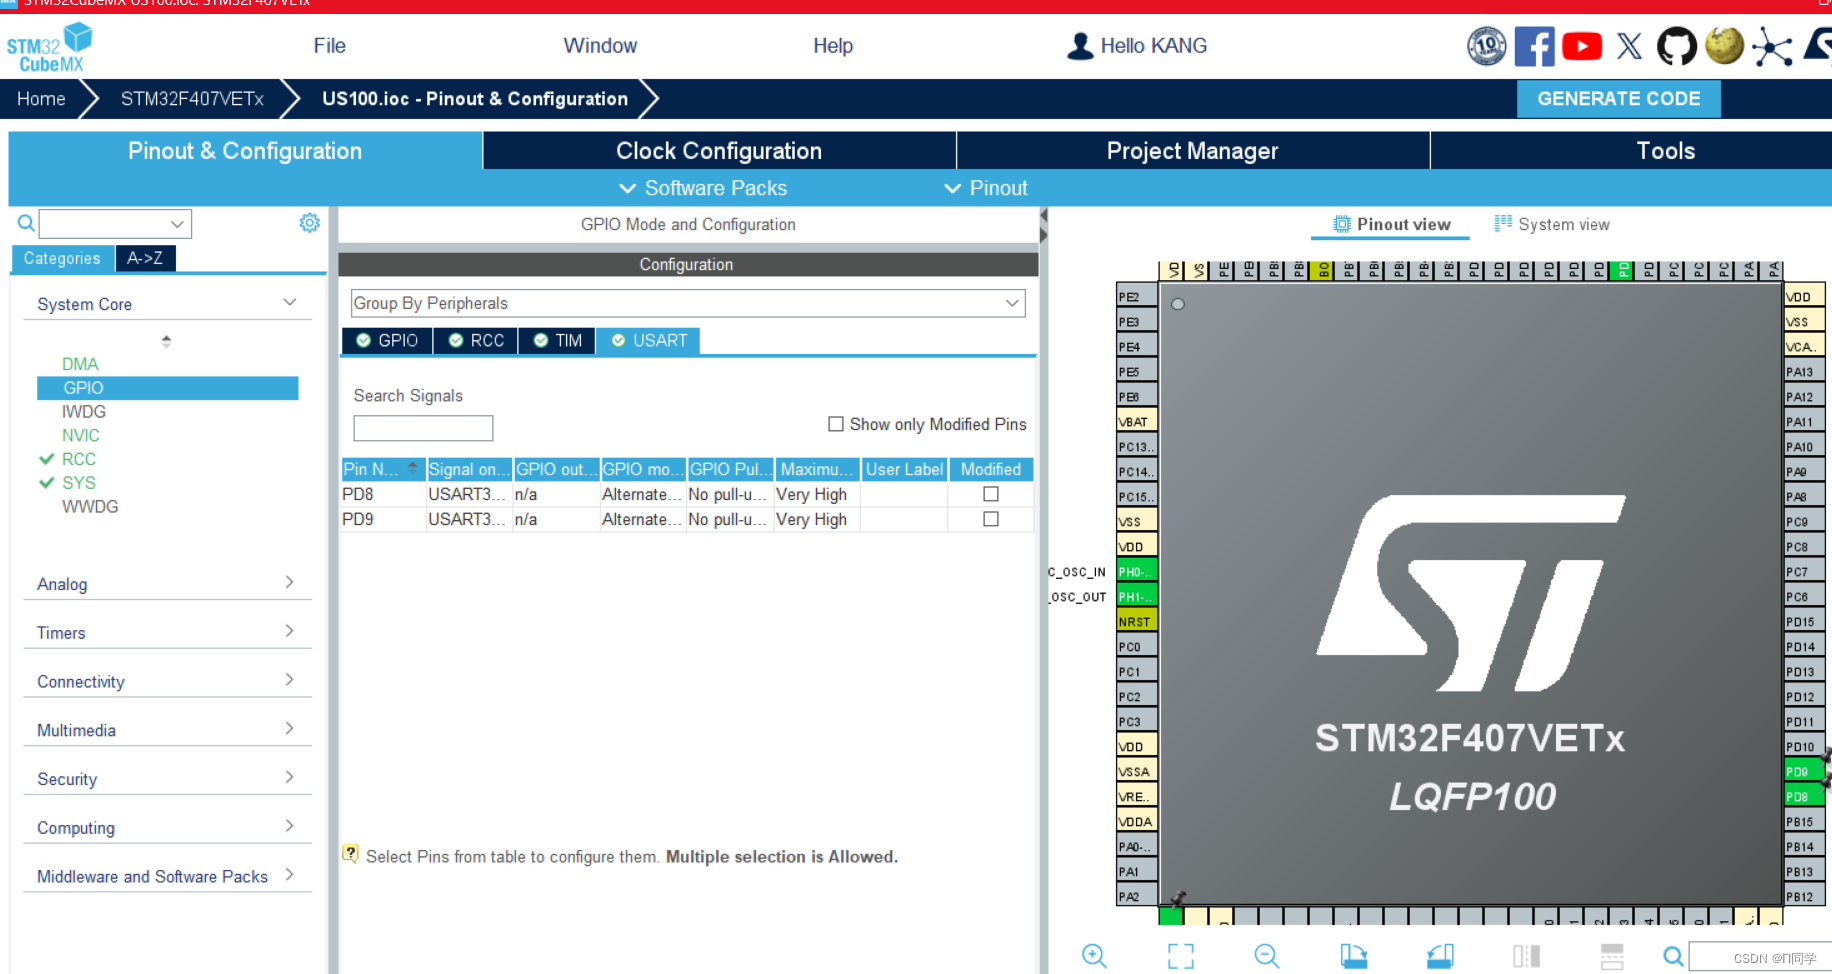Click the search magnifier in left panel

click(x=26, y=223)
